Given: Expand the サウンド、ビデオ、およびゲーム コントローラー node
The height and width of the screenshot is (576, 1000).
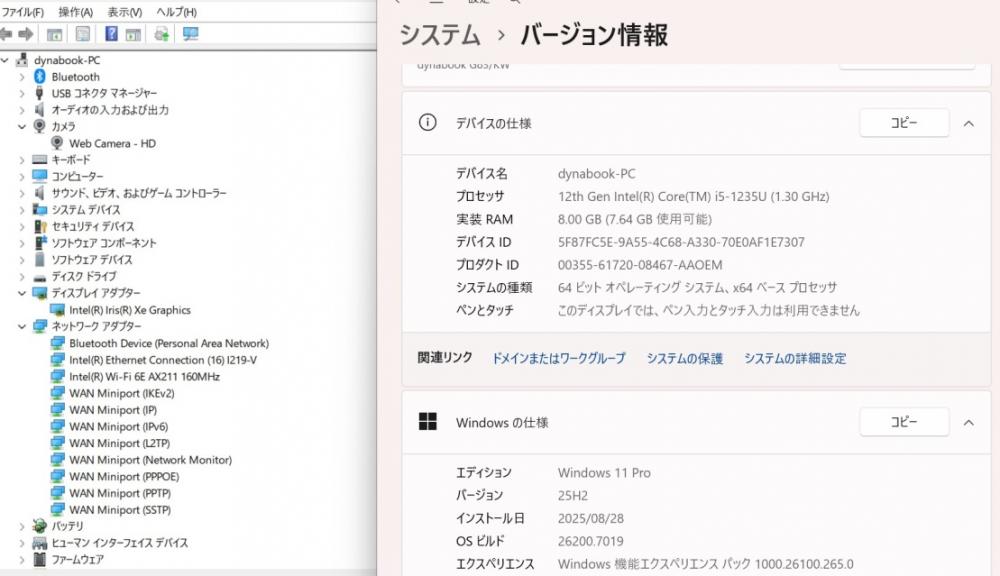Looking at the screenshot, I should point(22,193).
